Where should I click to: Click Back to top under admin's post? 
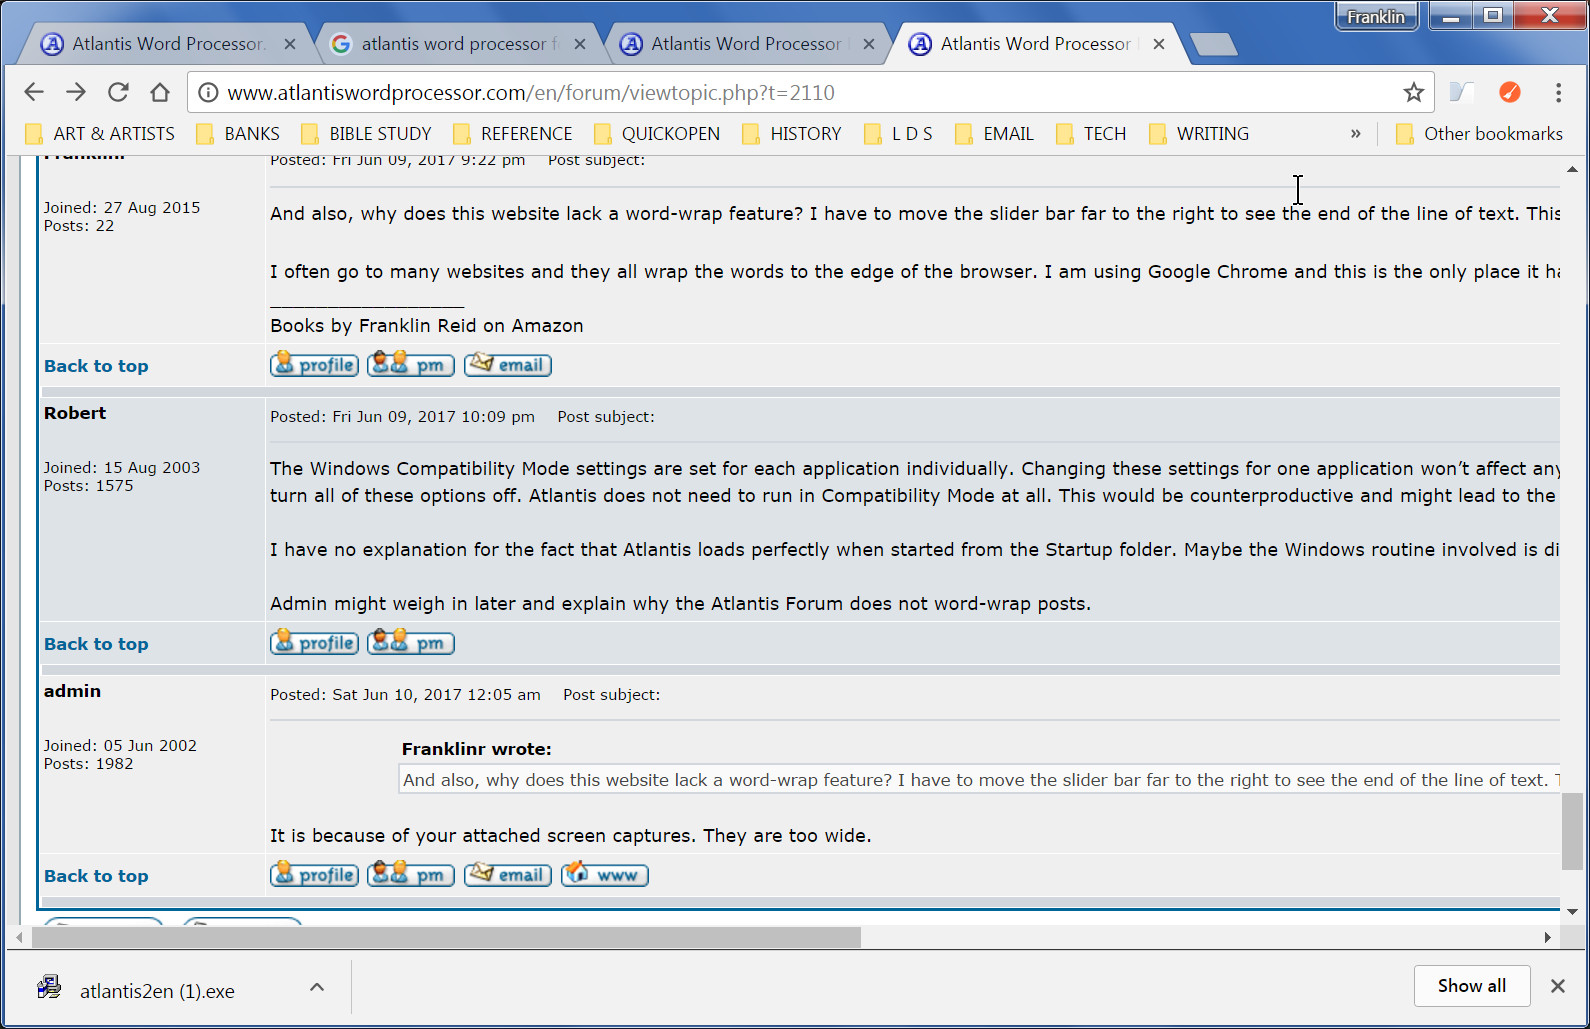pyautogui.click(x=96, y=876)
